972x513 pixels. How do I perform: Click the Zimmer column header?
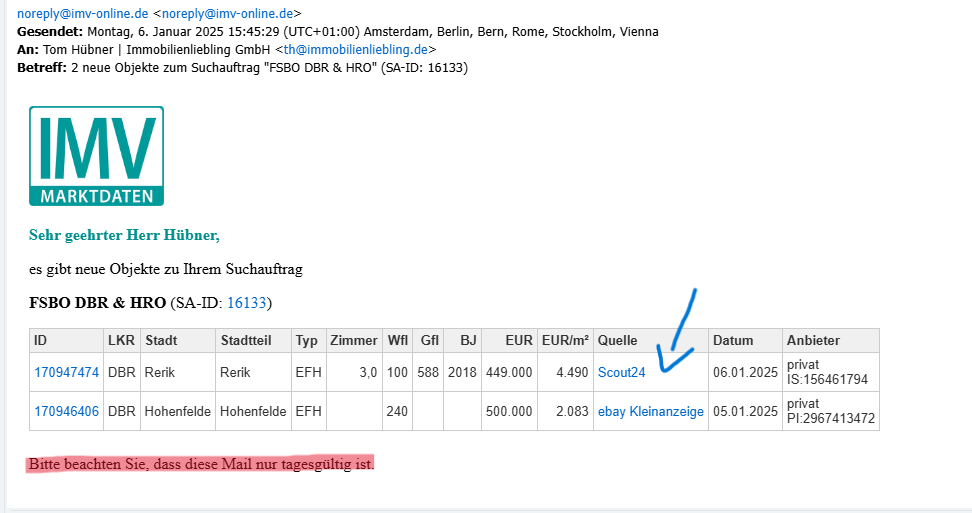(x=354, y=341)
